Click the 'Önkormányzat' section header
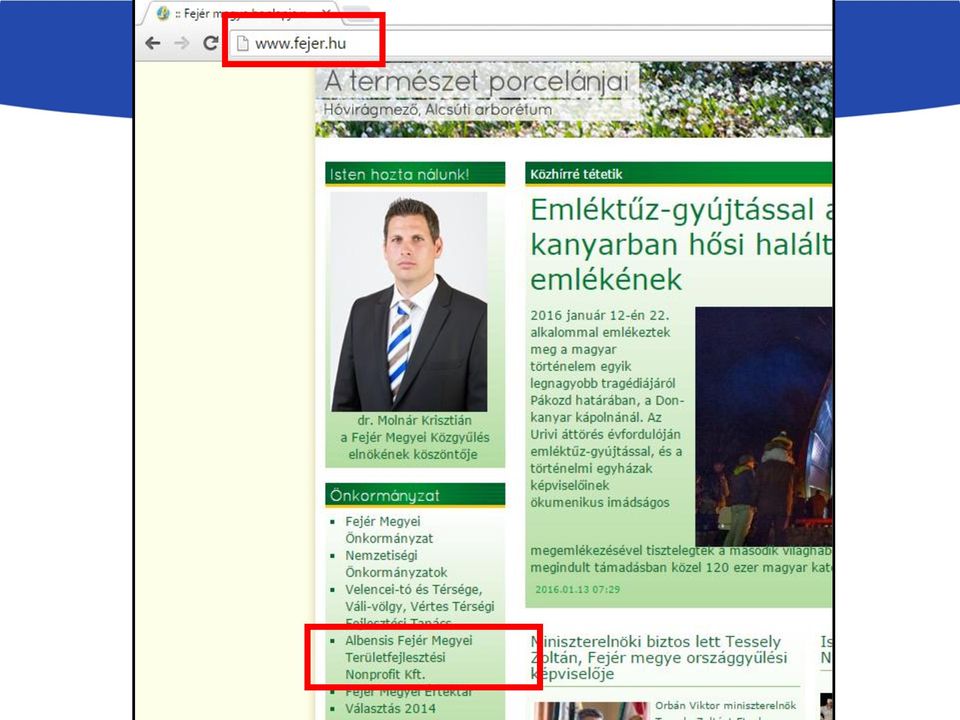 coord(415,495)
